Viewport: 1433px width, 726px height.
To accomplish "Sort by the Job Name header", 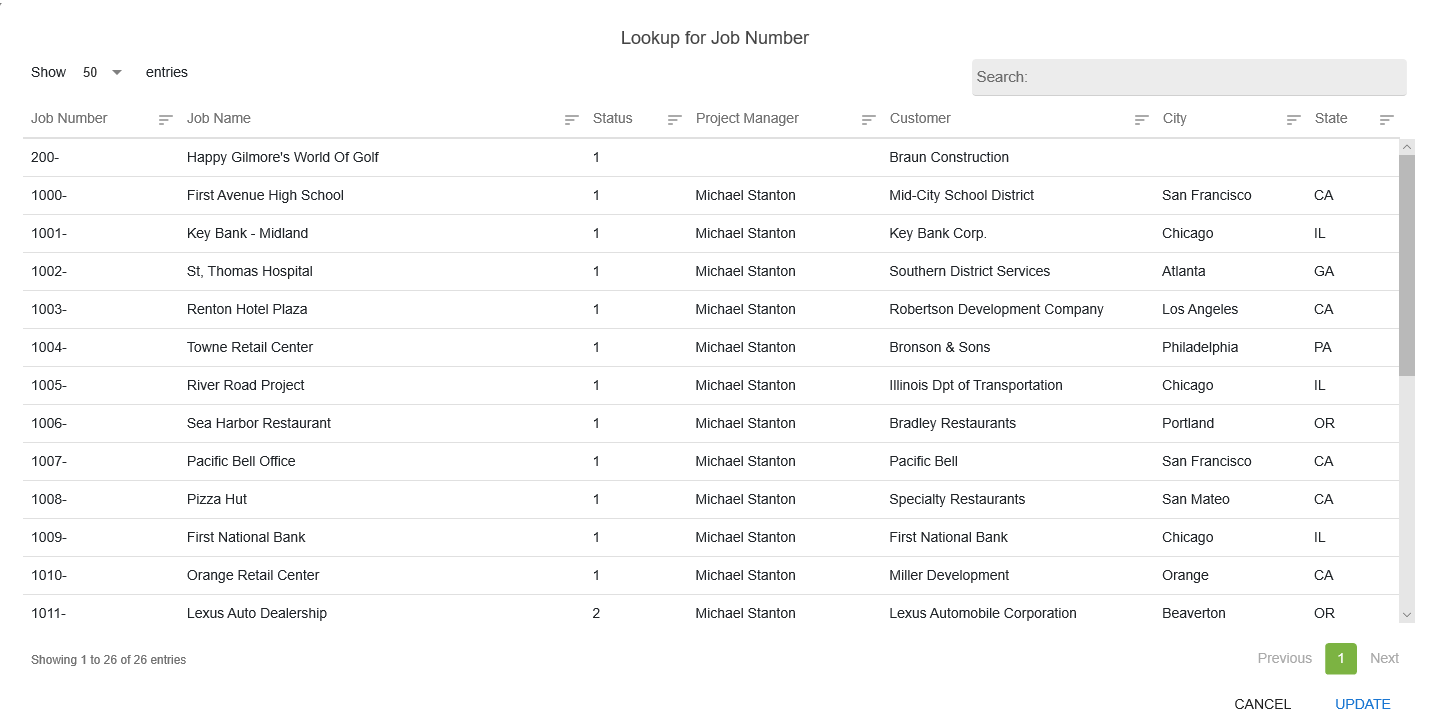I will [x=219, y=118].
